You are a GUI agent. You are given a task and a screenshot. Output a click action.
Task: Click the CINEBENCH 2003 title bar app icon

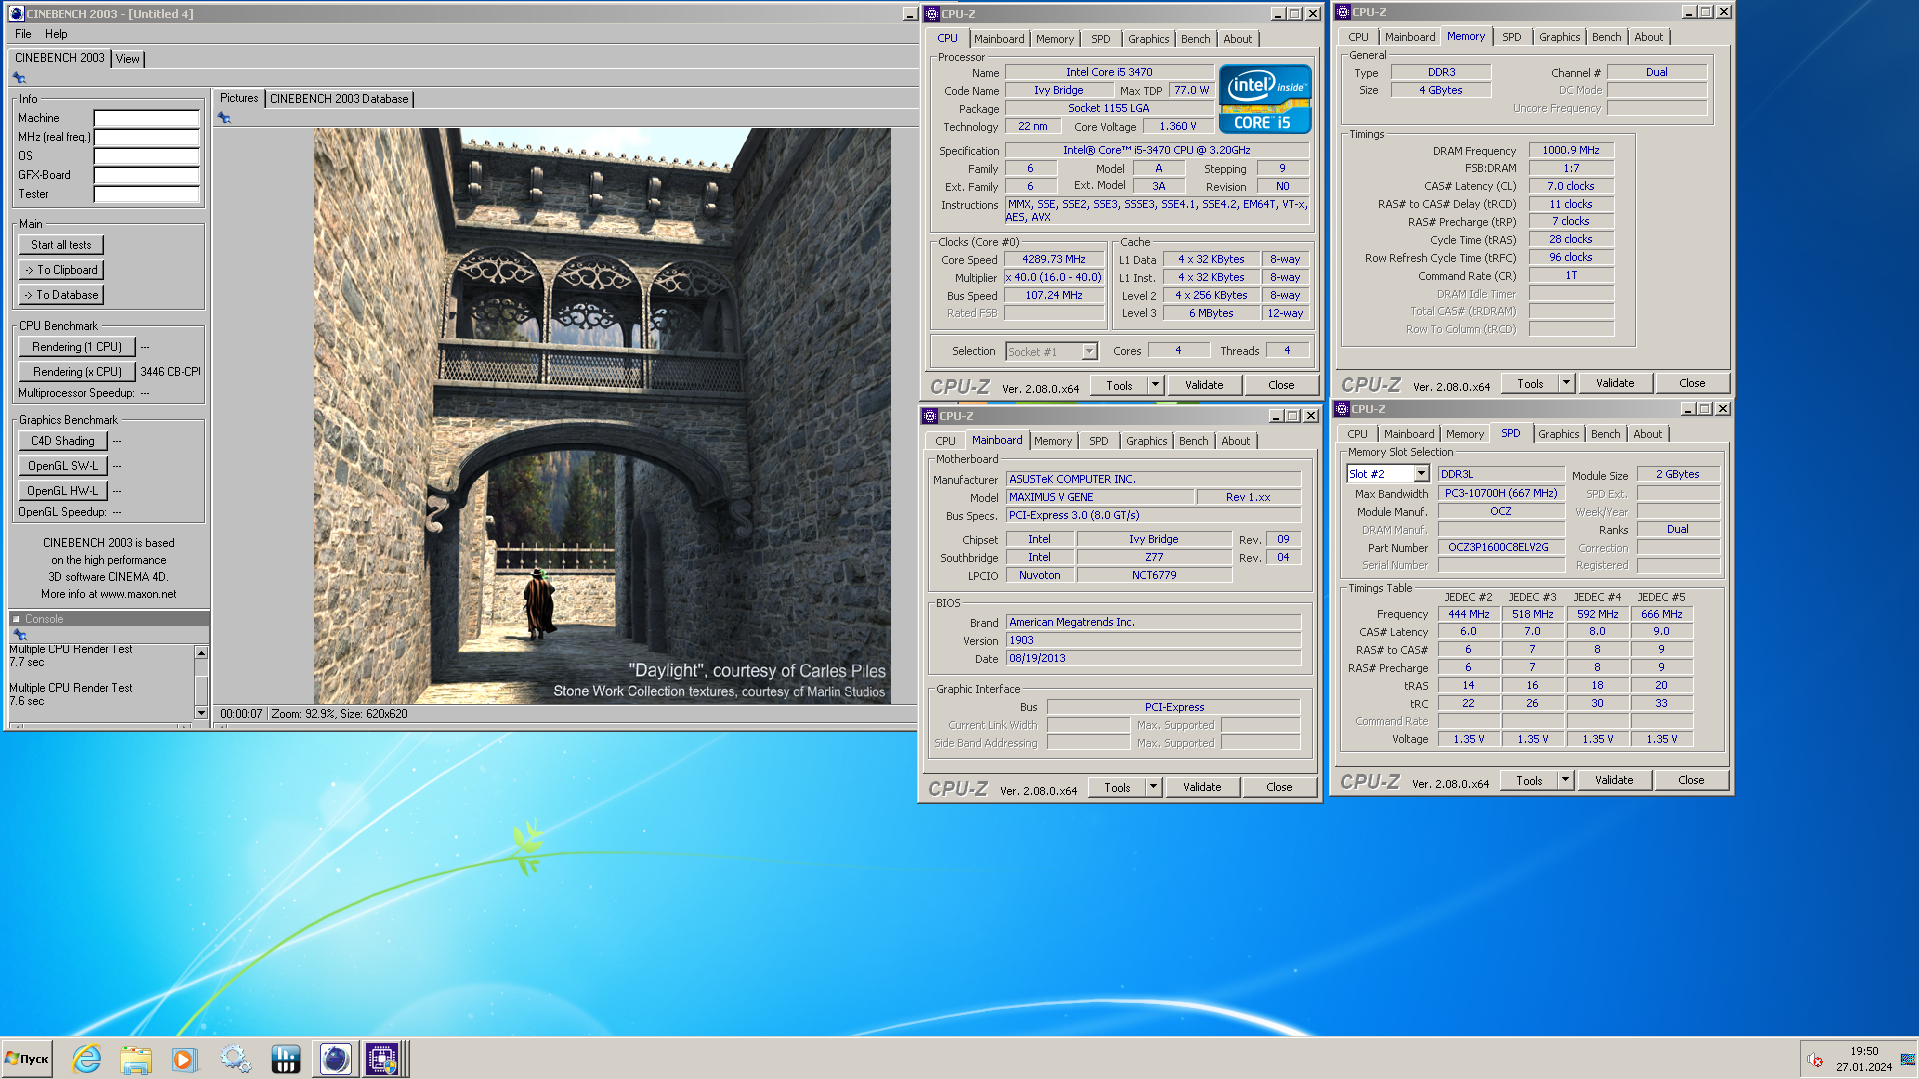click(x=16, y=14)
